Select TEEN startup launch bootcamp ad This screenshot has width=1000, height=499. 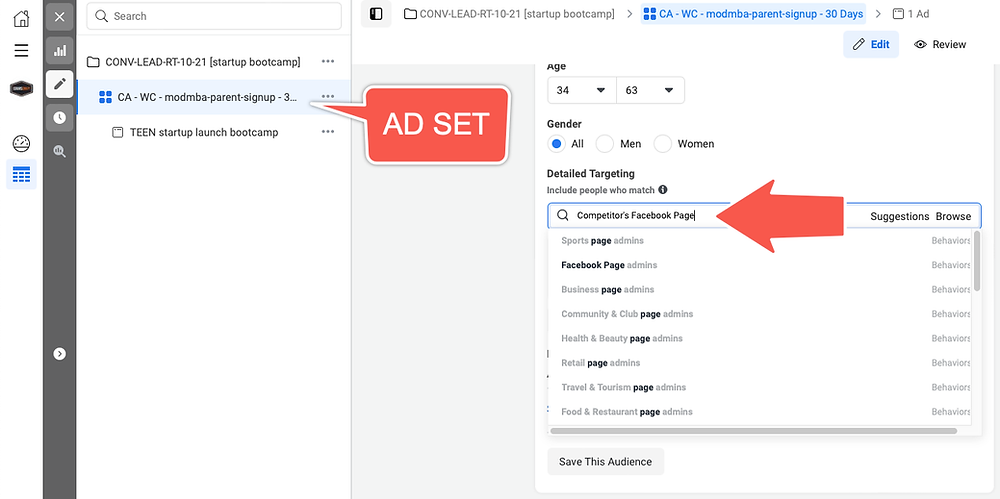pyautogui.click(x=203, y=133)
